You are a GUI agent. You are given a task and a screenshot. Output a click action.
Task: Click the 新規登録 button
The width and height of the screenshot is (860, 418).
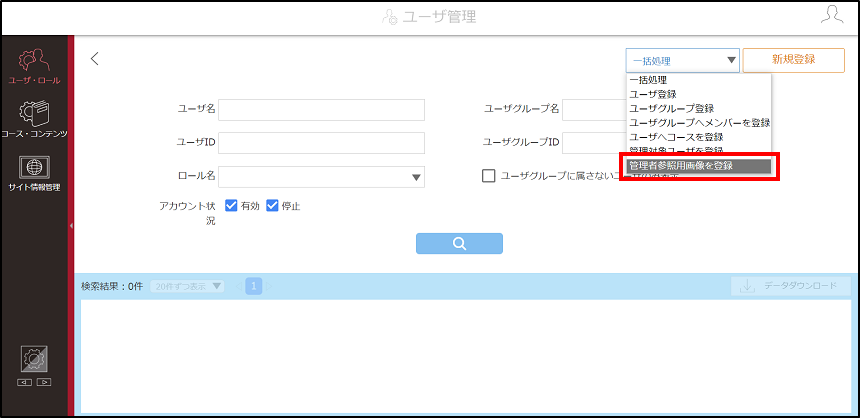point(794,60)
